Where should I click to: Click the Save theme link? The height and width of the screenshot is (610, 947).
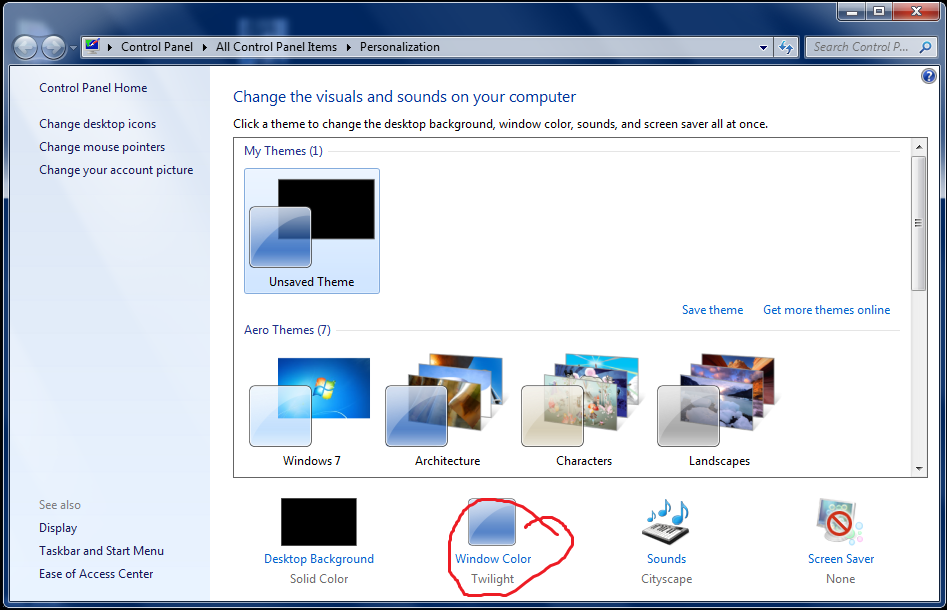713,310
